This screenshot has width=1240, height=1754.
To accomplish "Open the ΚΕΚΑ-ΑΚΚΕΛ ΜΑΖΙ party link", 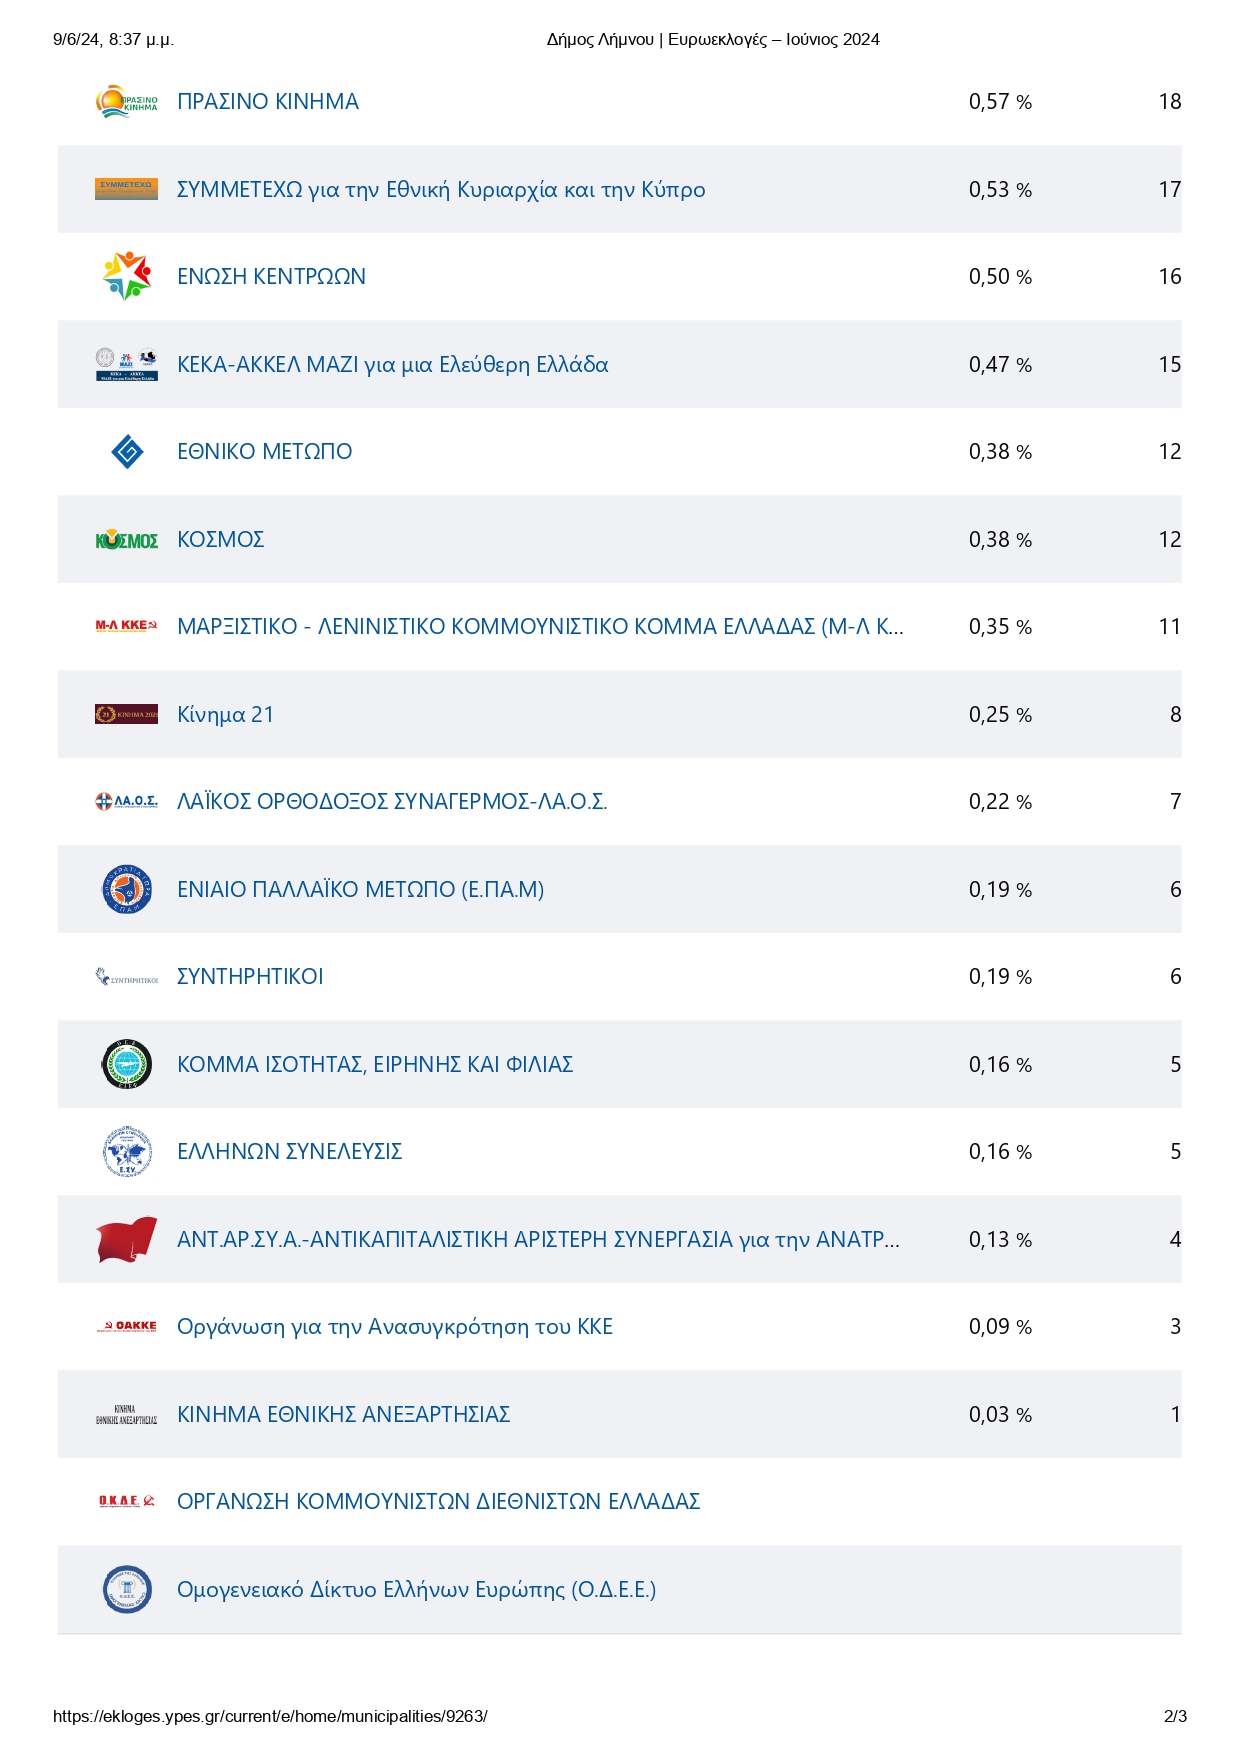I will pos(392,365).
